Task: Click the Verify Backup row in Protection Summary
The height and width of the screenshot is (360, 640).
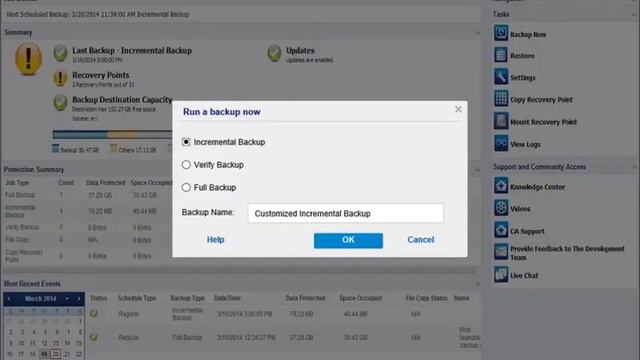Action: tap(87, 227)
